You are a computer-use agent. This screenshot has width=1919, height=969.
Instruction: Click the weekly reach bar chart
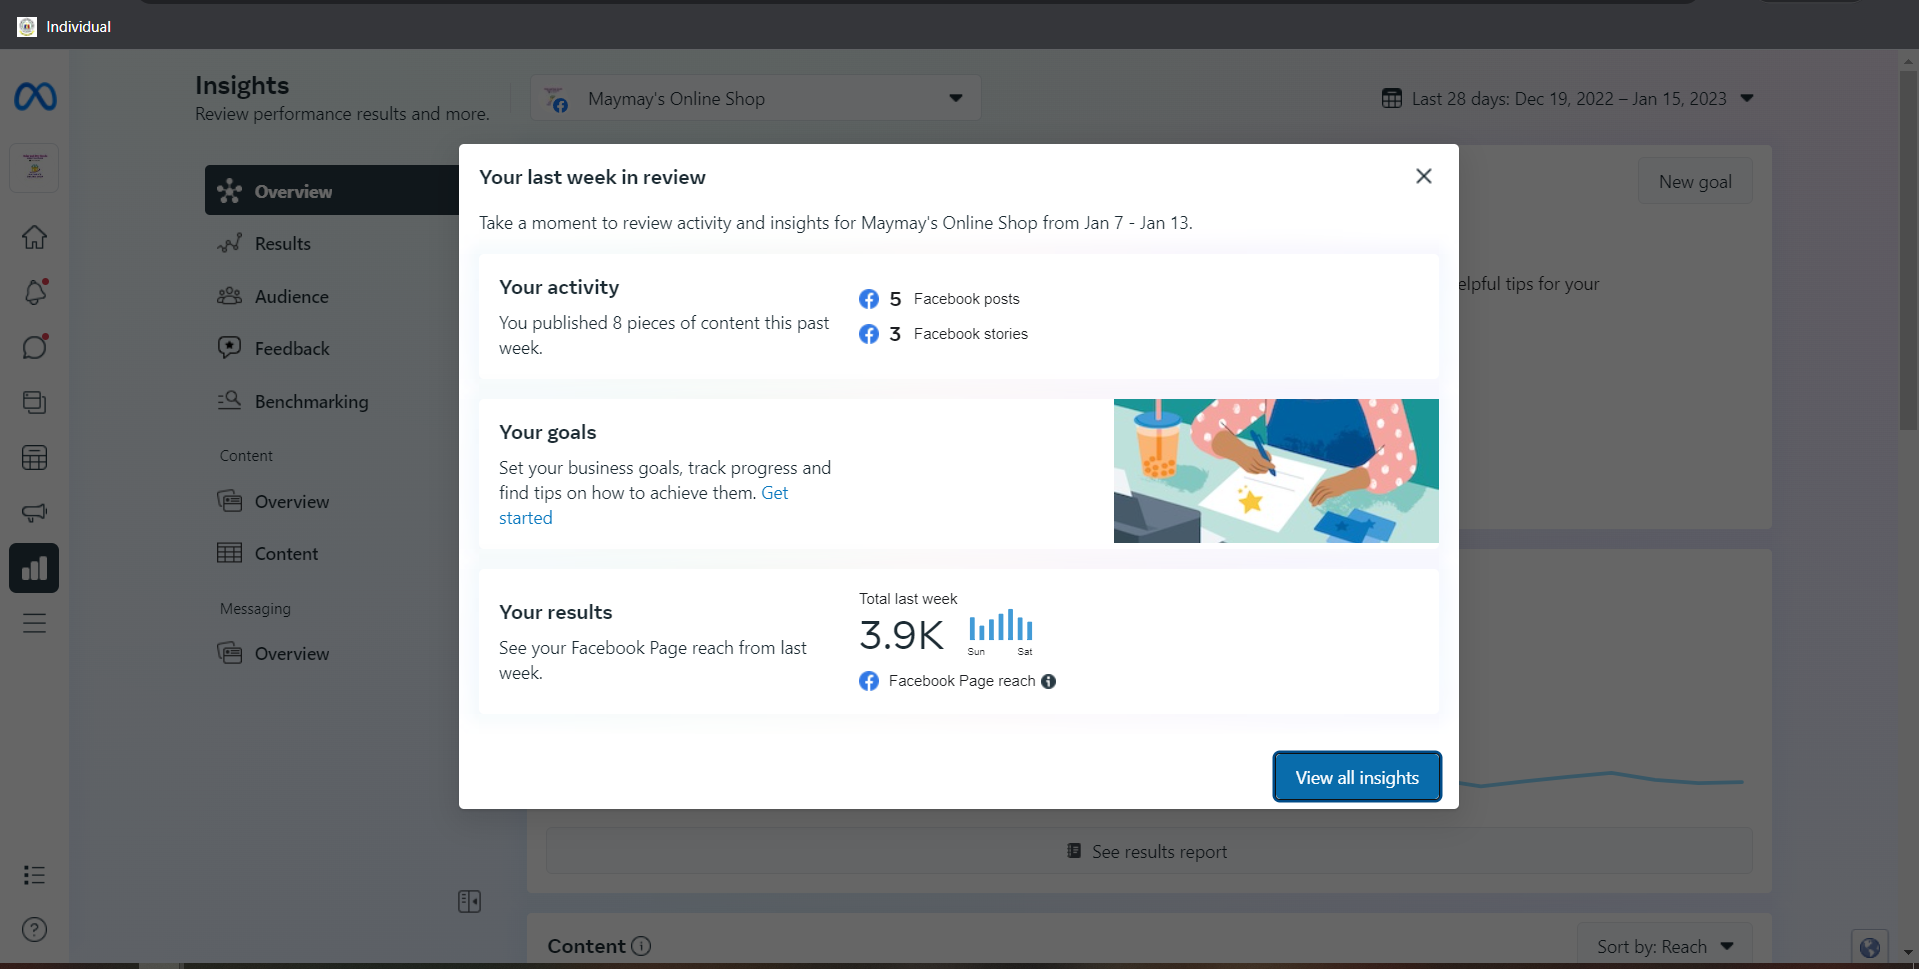coord(1000,627)
